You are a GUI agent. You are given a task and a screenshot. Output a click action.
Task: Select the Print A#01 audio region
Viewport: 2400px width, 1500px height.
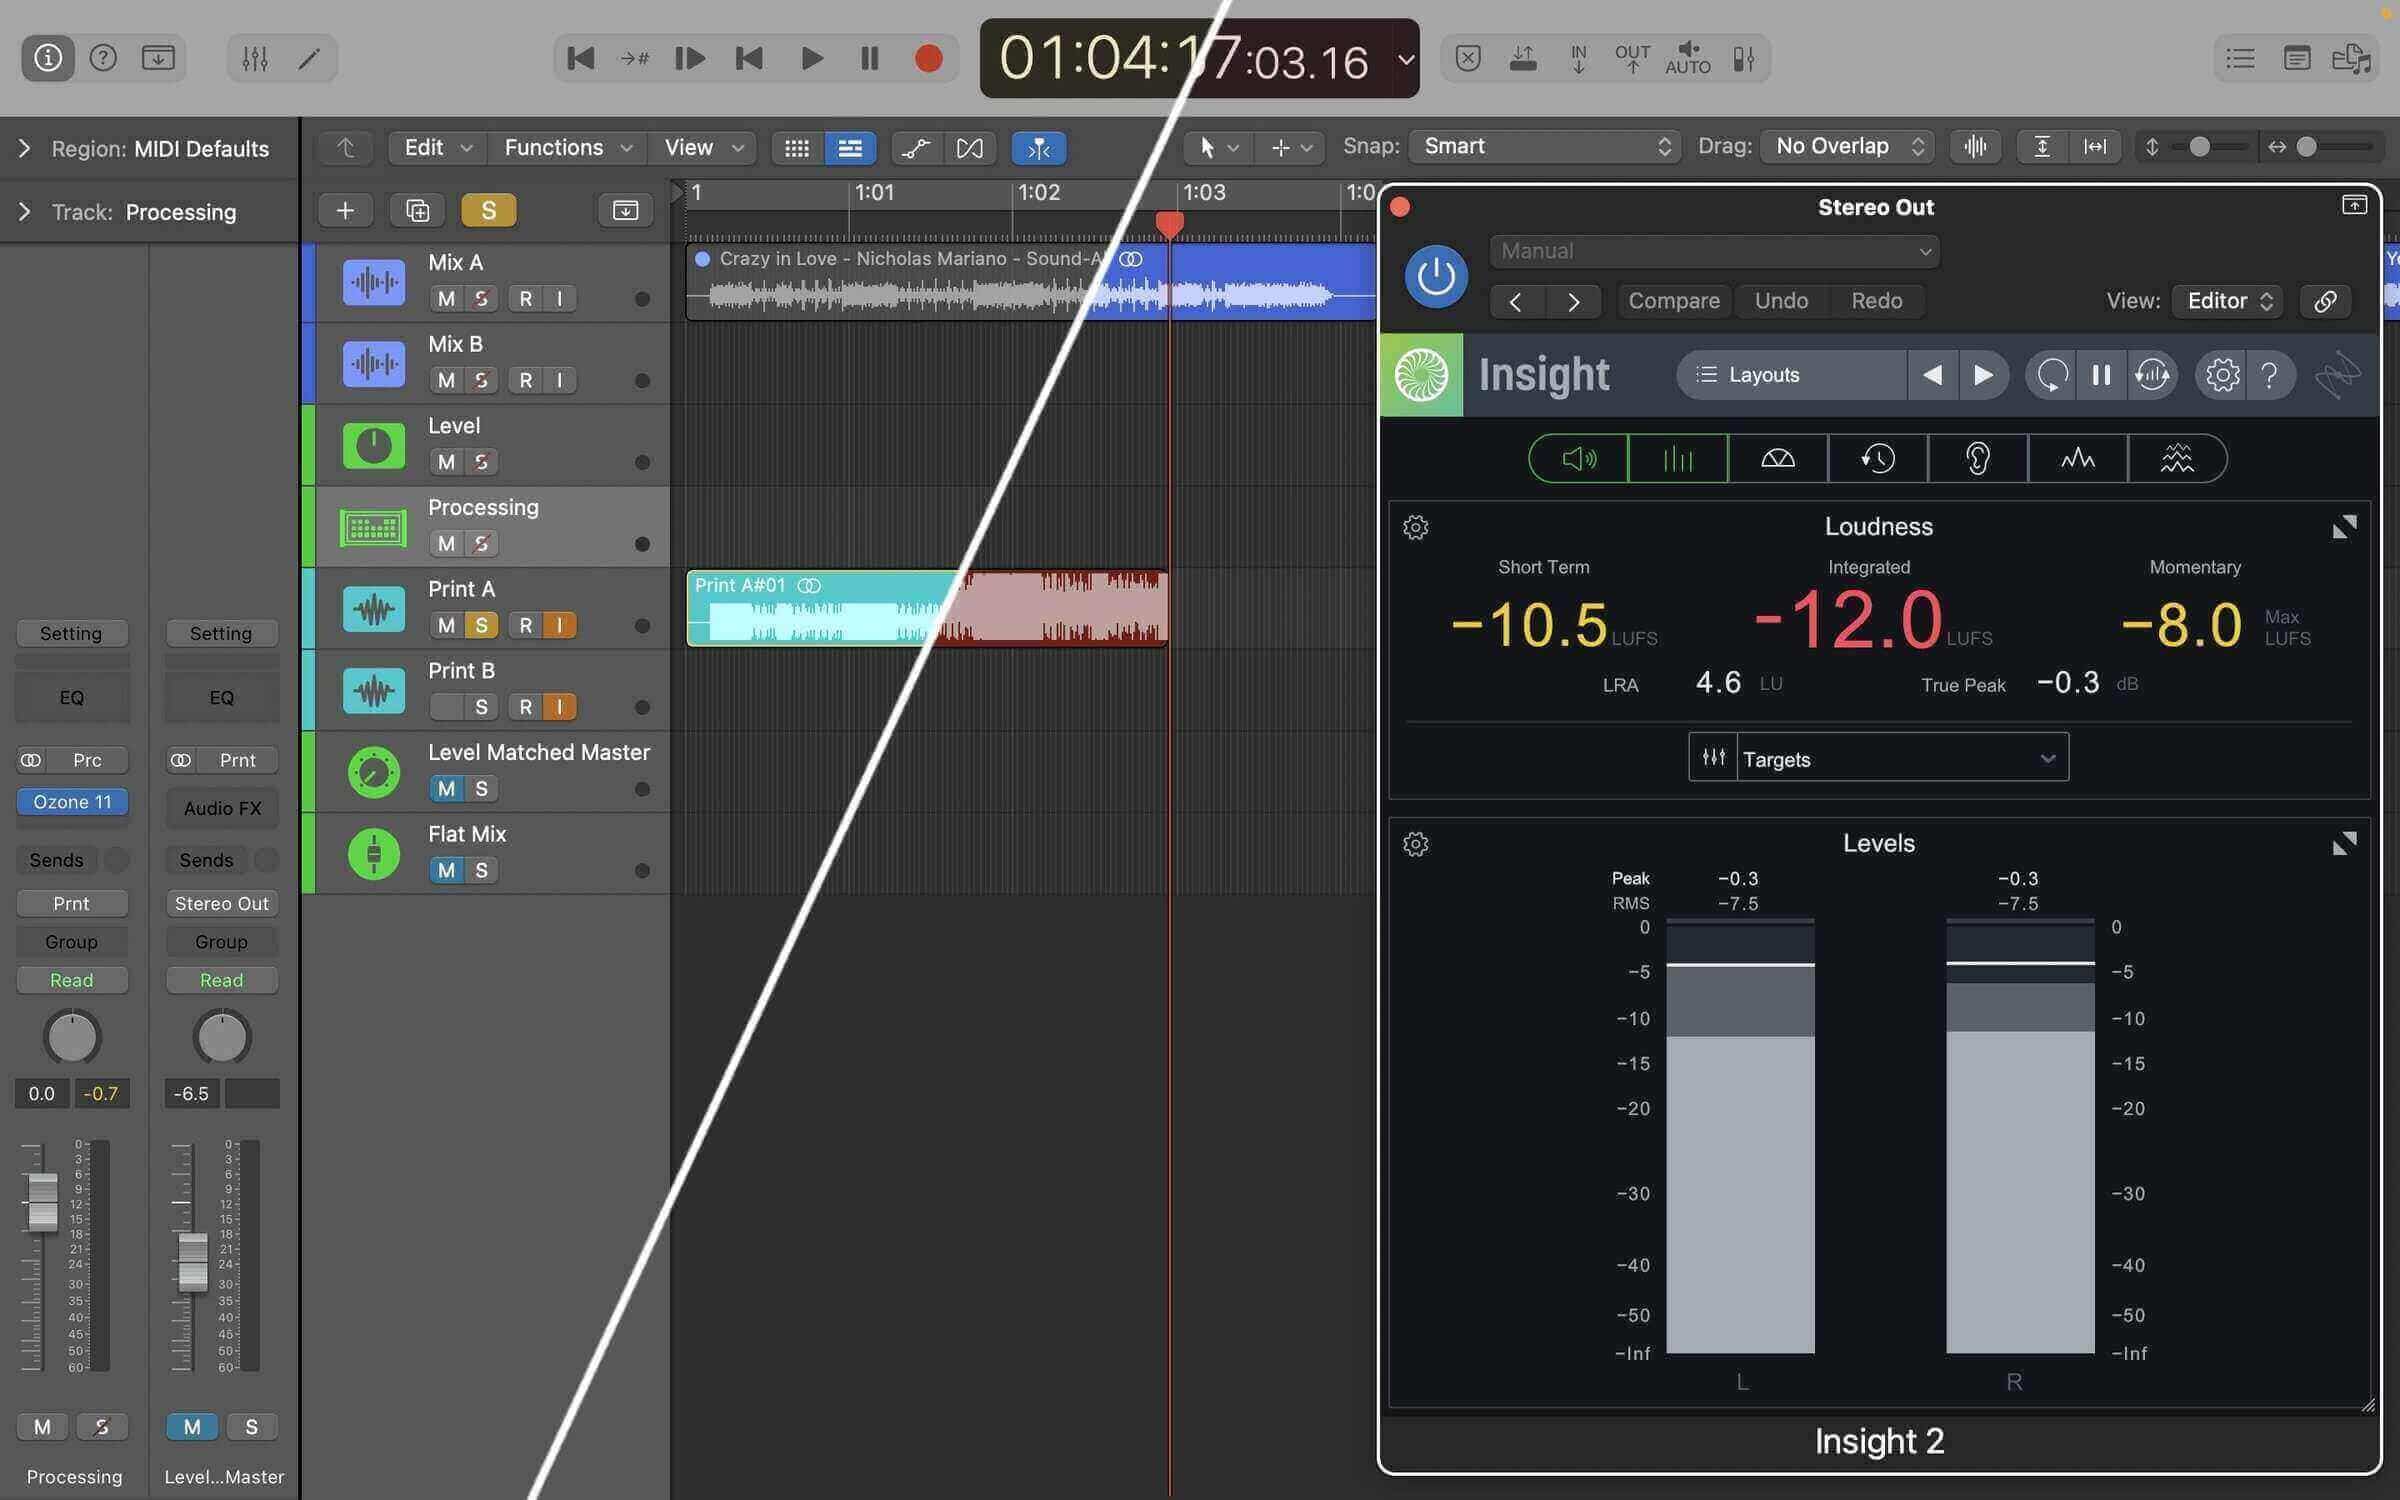tap(927, 608)
